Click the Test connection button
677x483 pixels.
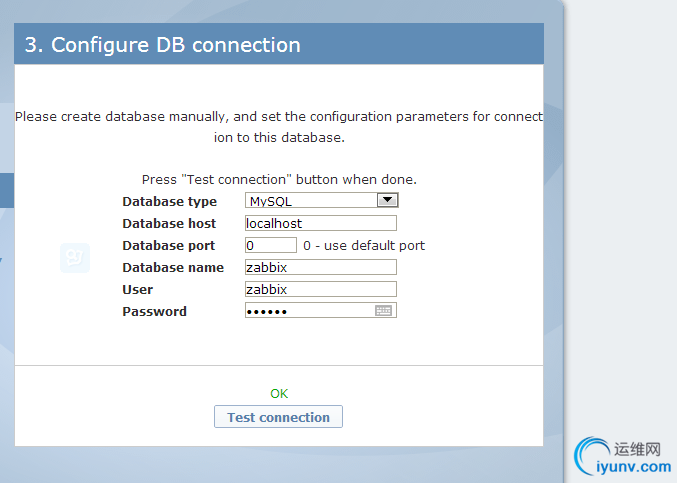coord(278,417)
